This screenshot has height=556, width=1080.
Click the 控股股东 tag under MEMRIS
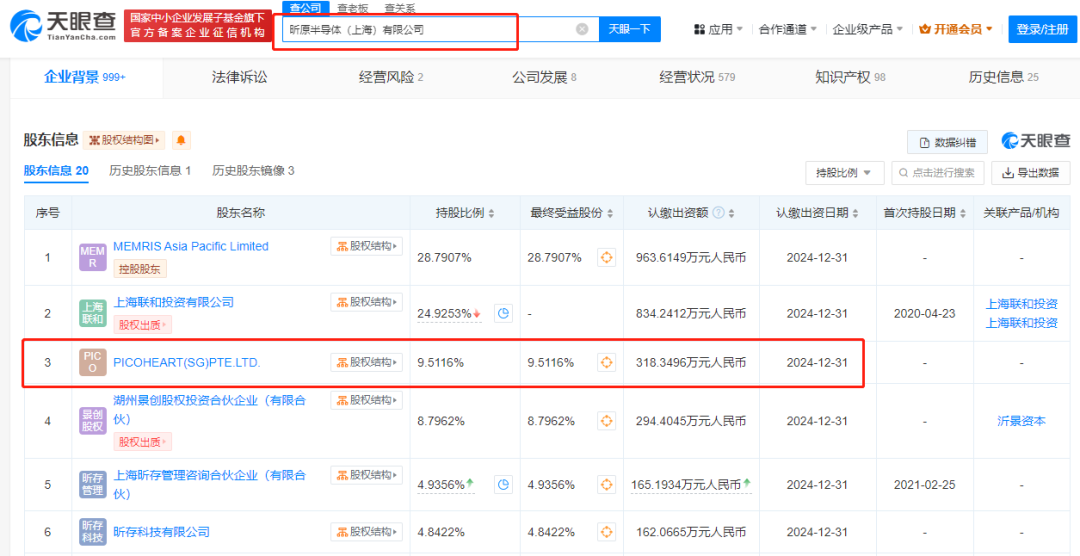coord(140,269)
